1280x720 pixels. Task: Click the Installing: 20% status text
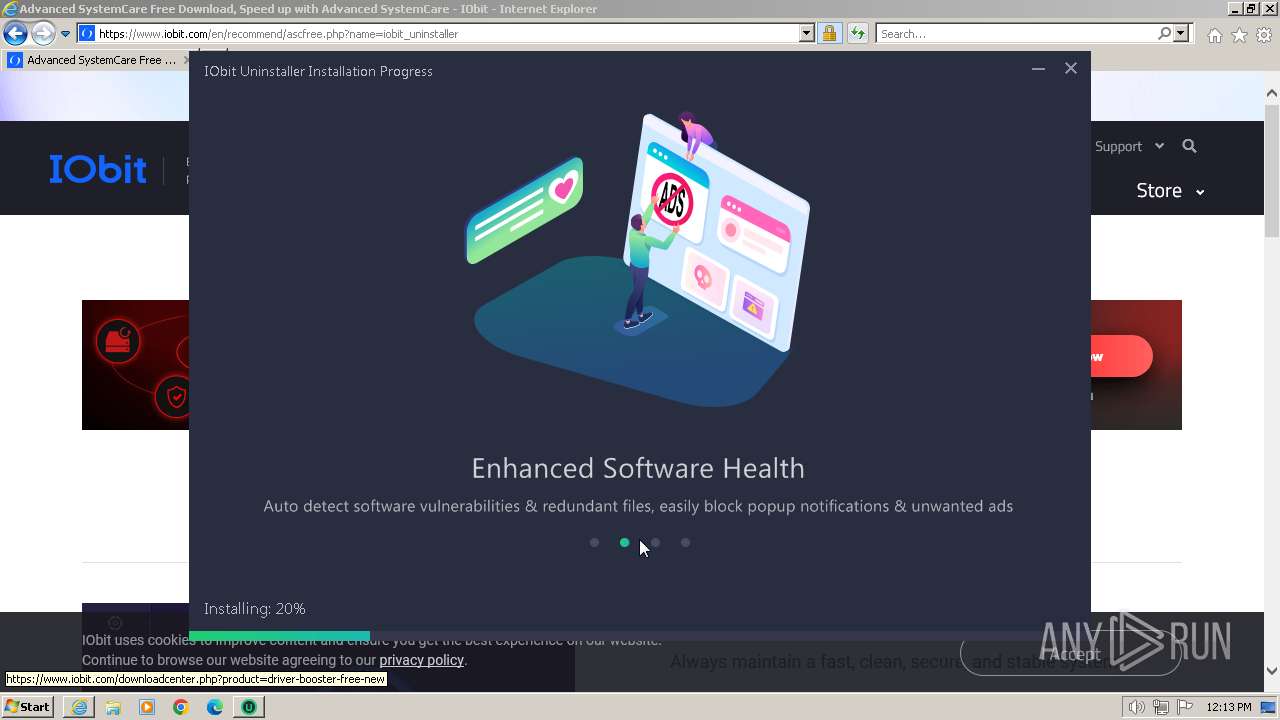255,608
